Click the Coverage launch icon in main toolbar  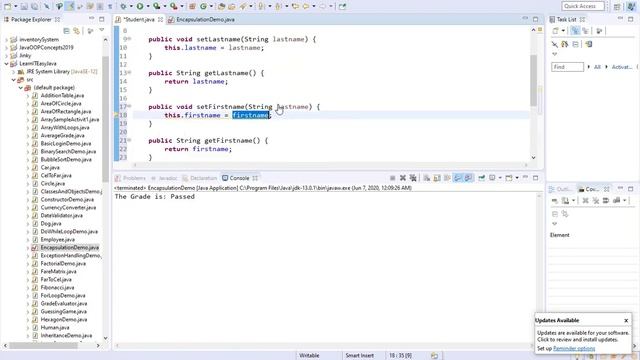[x=156, y=7]
